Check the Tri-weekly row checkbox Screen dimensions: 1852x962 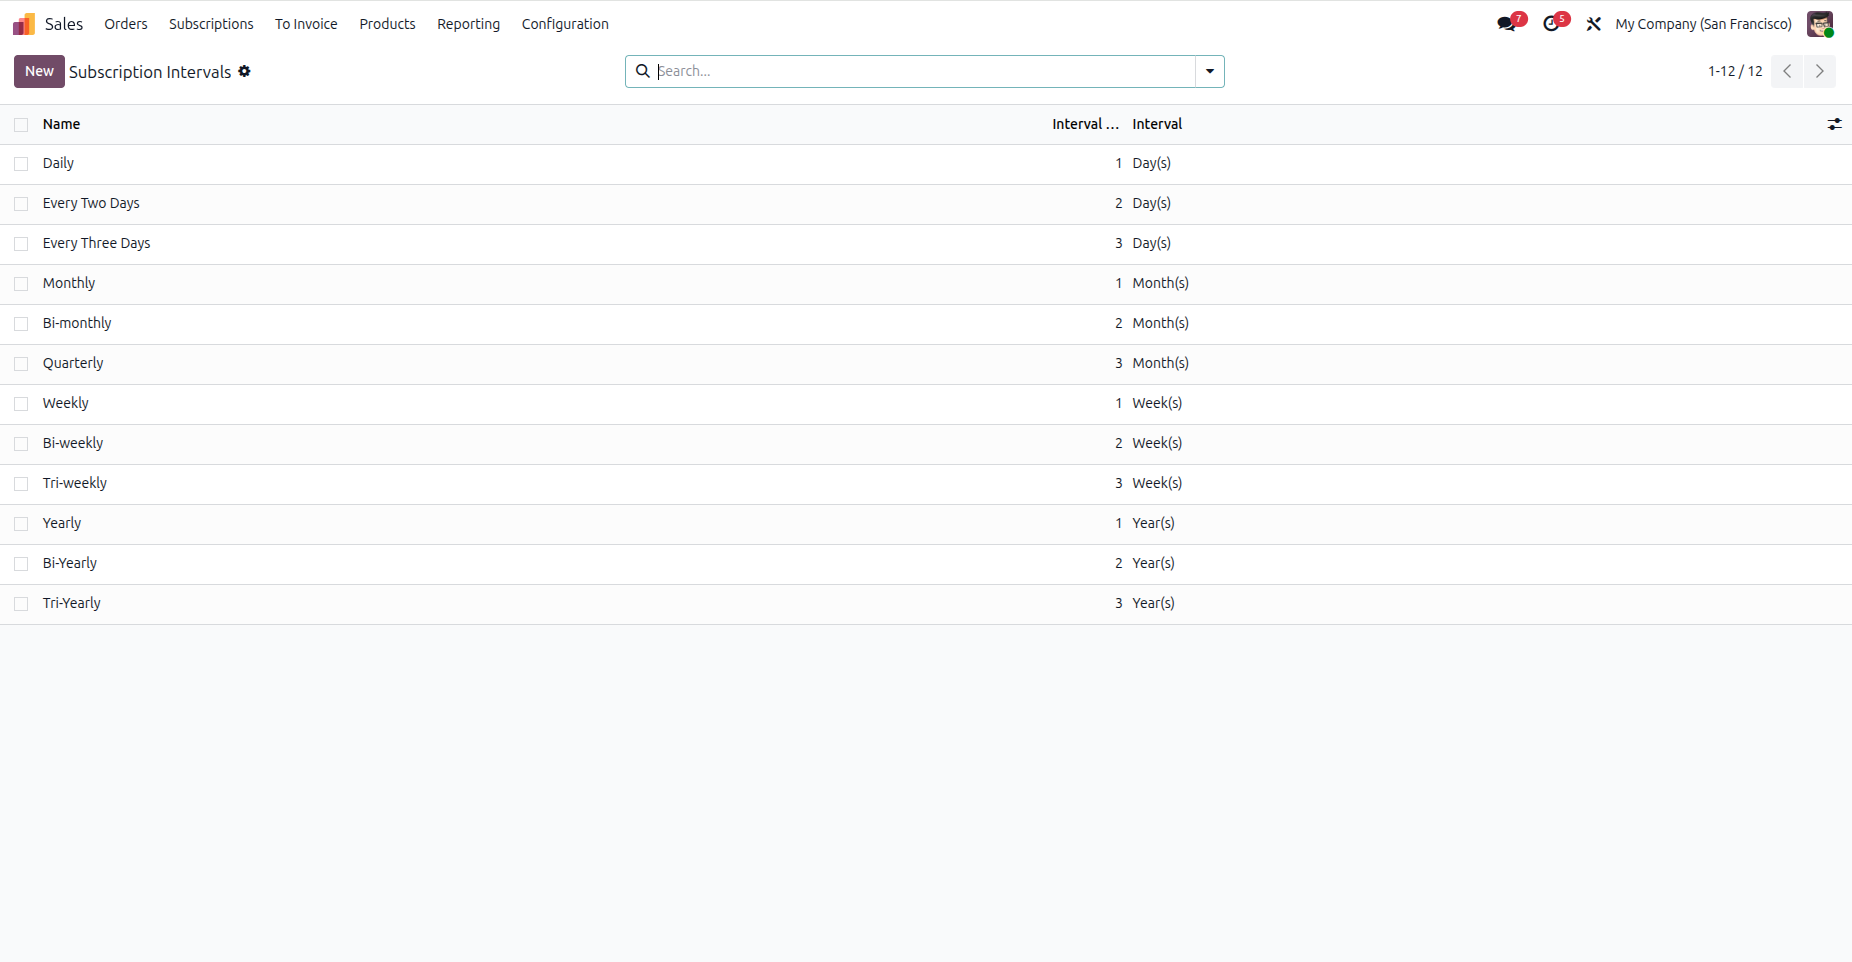point(21,484)
